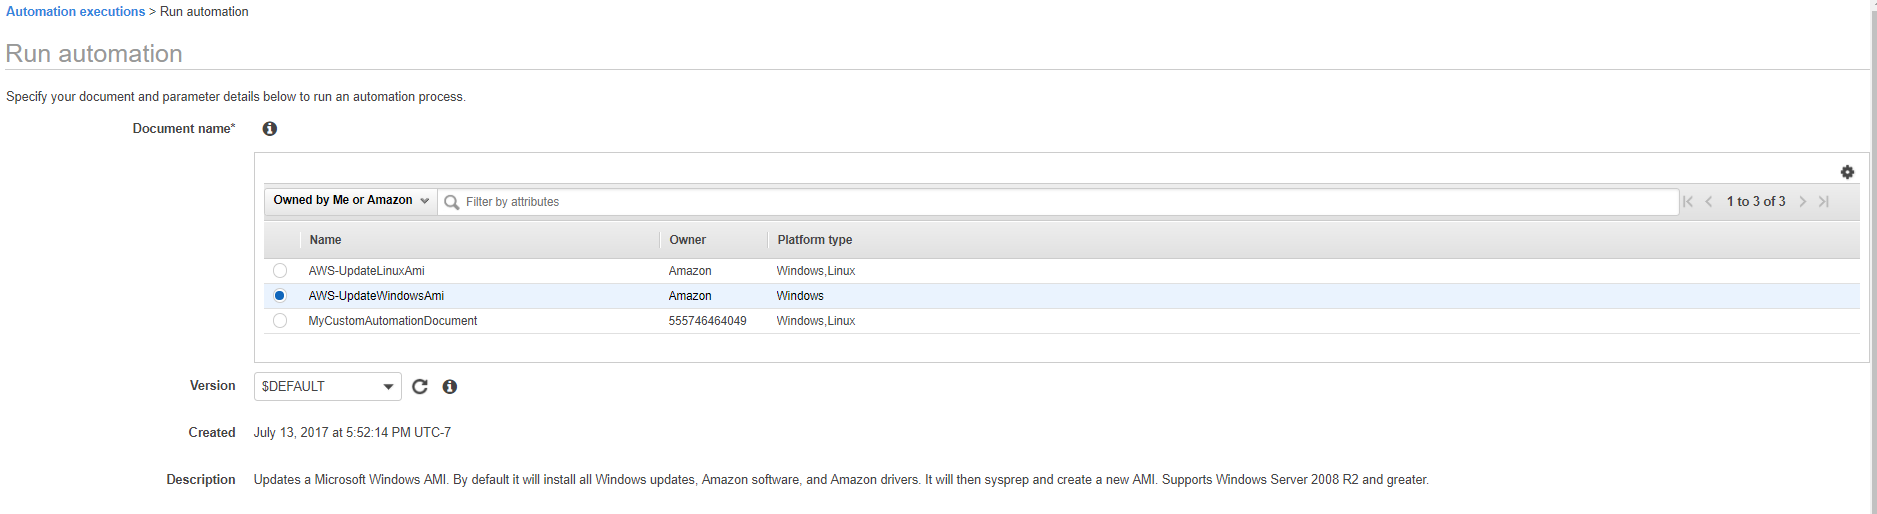Sort documents by Owner column
The height and width of the screenshot is (514, 1877).
point(688,240)
